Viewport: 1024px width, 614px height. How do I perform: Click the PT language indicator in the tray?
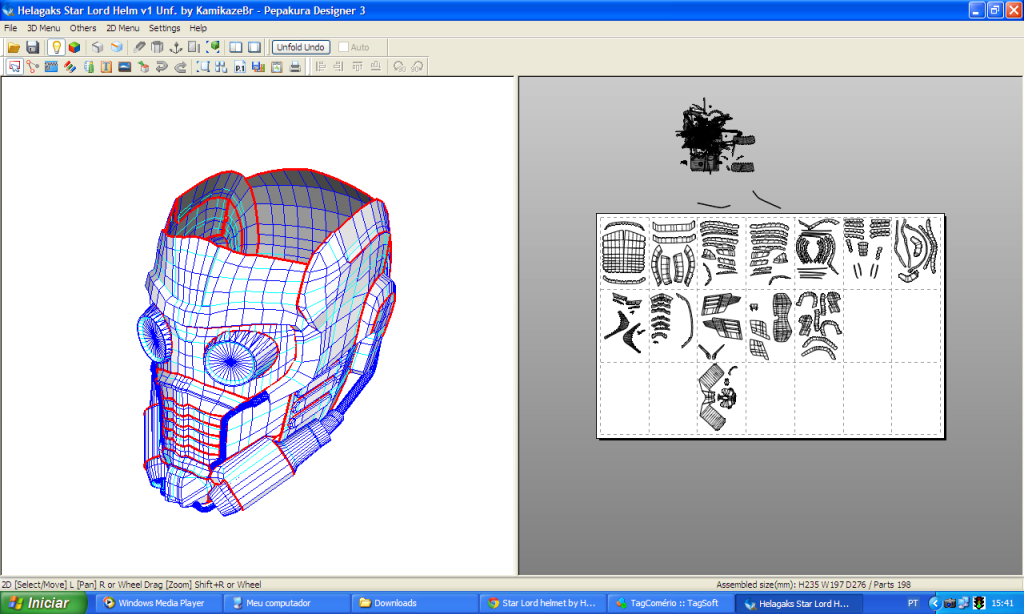(x=912, y=603)
